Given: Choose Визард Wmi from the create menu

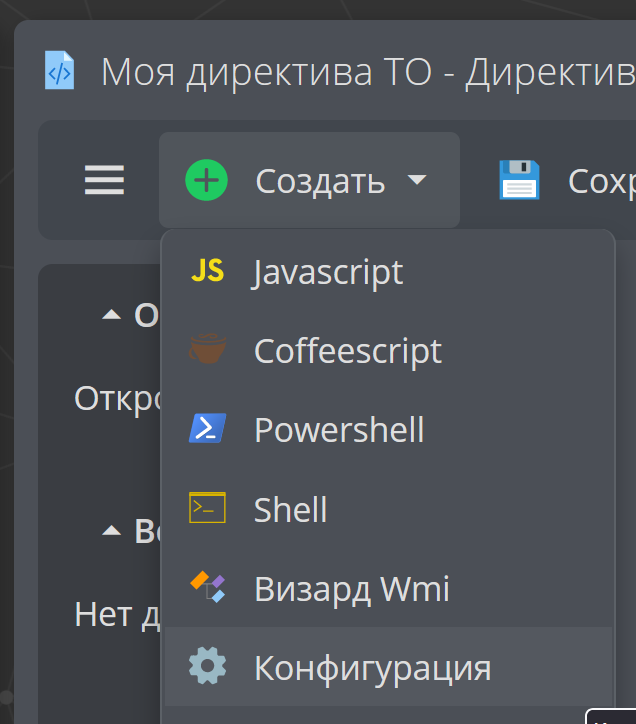Looking at the screenshot, I should click(388, 588).
